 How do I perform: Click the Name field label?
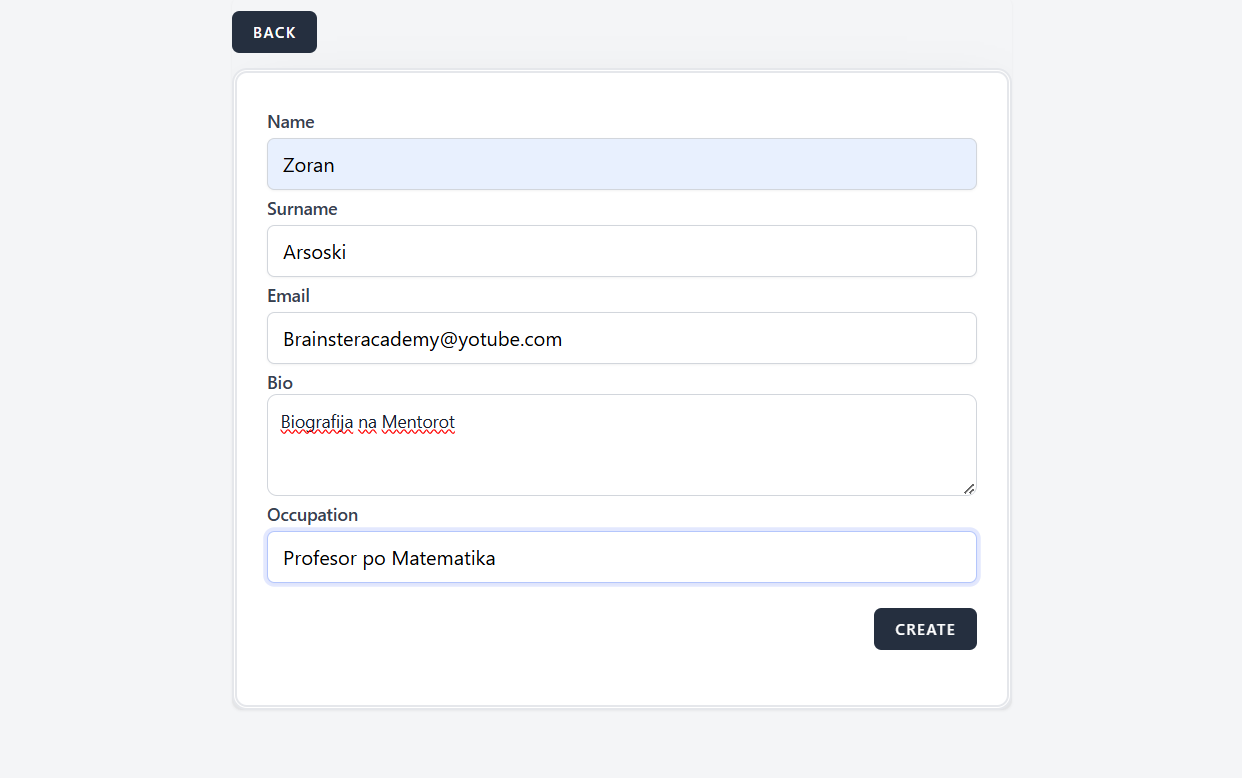pos(291,122)
